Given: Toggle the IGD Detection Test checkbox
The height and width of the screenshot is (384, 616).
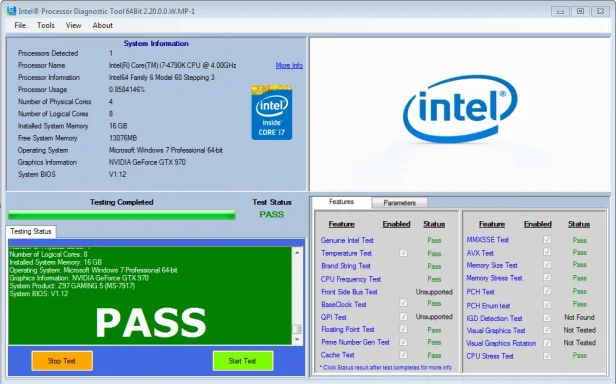Looking at the screenshot, I should click(x=546, y=317).
